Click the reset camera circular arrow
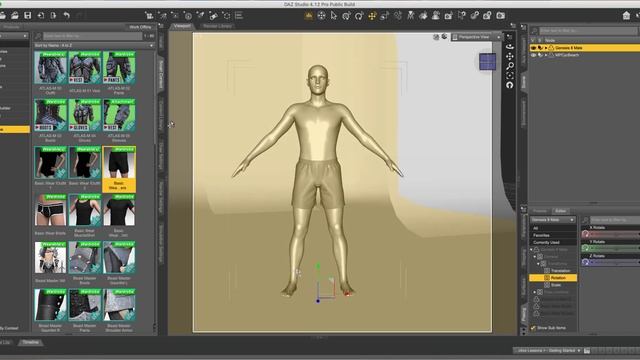 tap(510, 85)
